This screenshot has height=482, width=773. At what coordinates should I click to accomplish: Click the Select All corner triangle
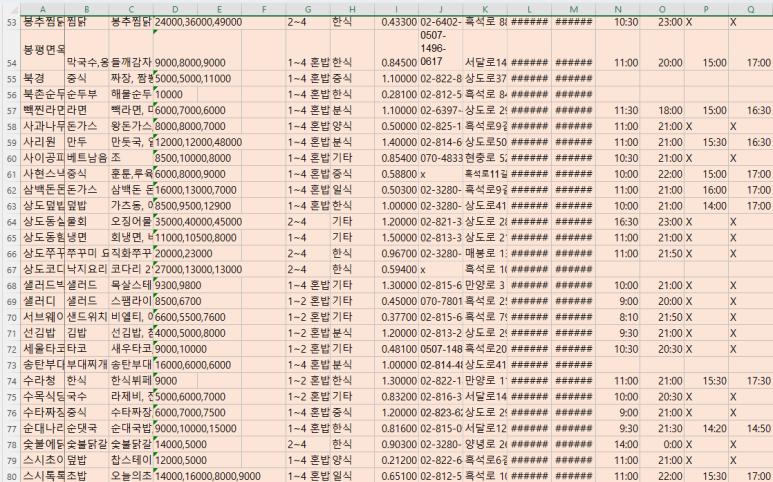(10, 9)
